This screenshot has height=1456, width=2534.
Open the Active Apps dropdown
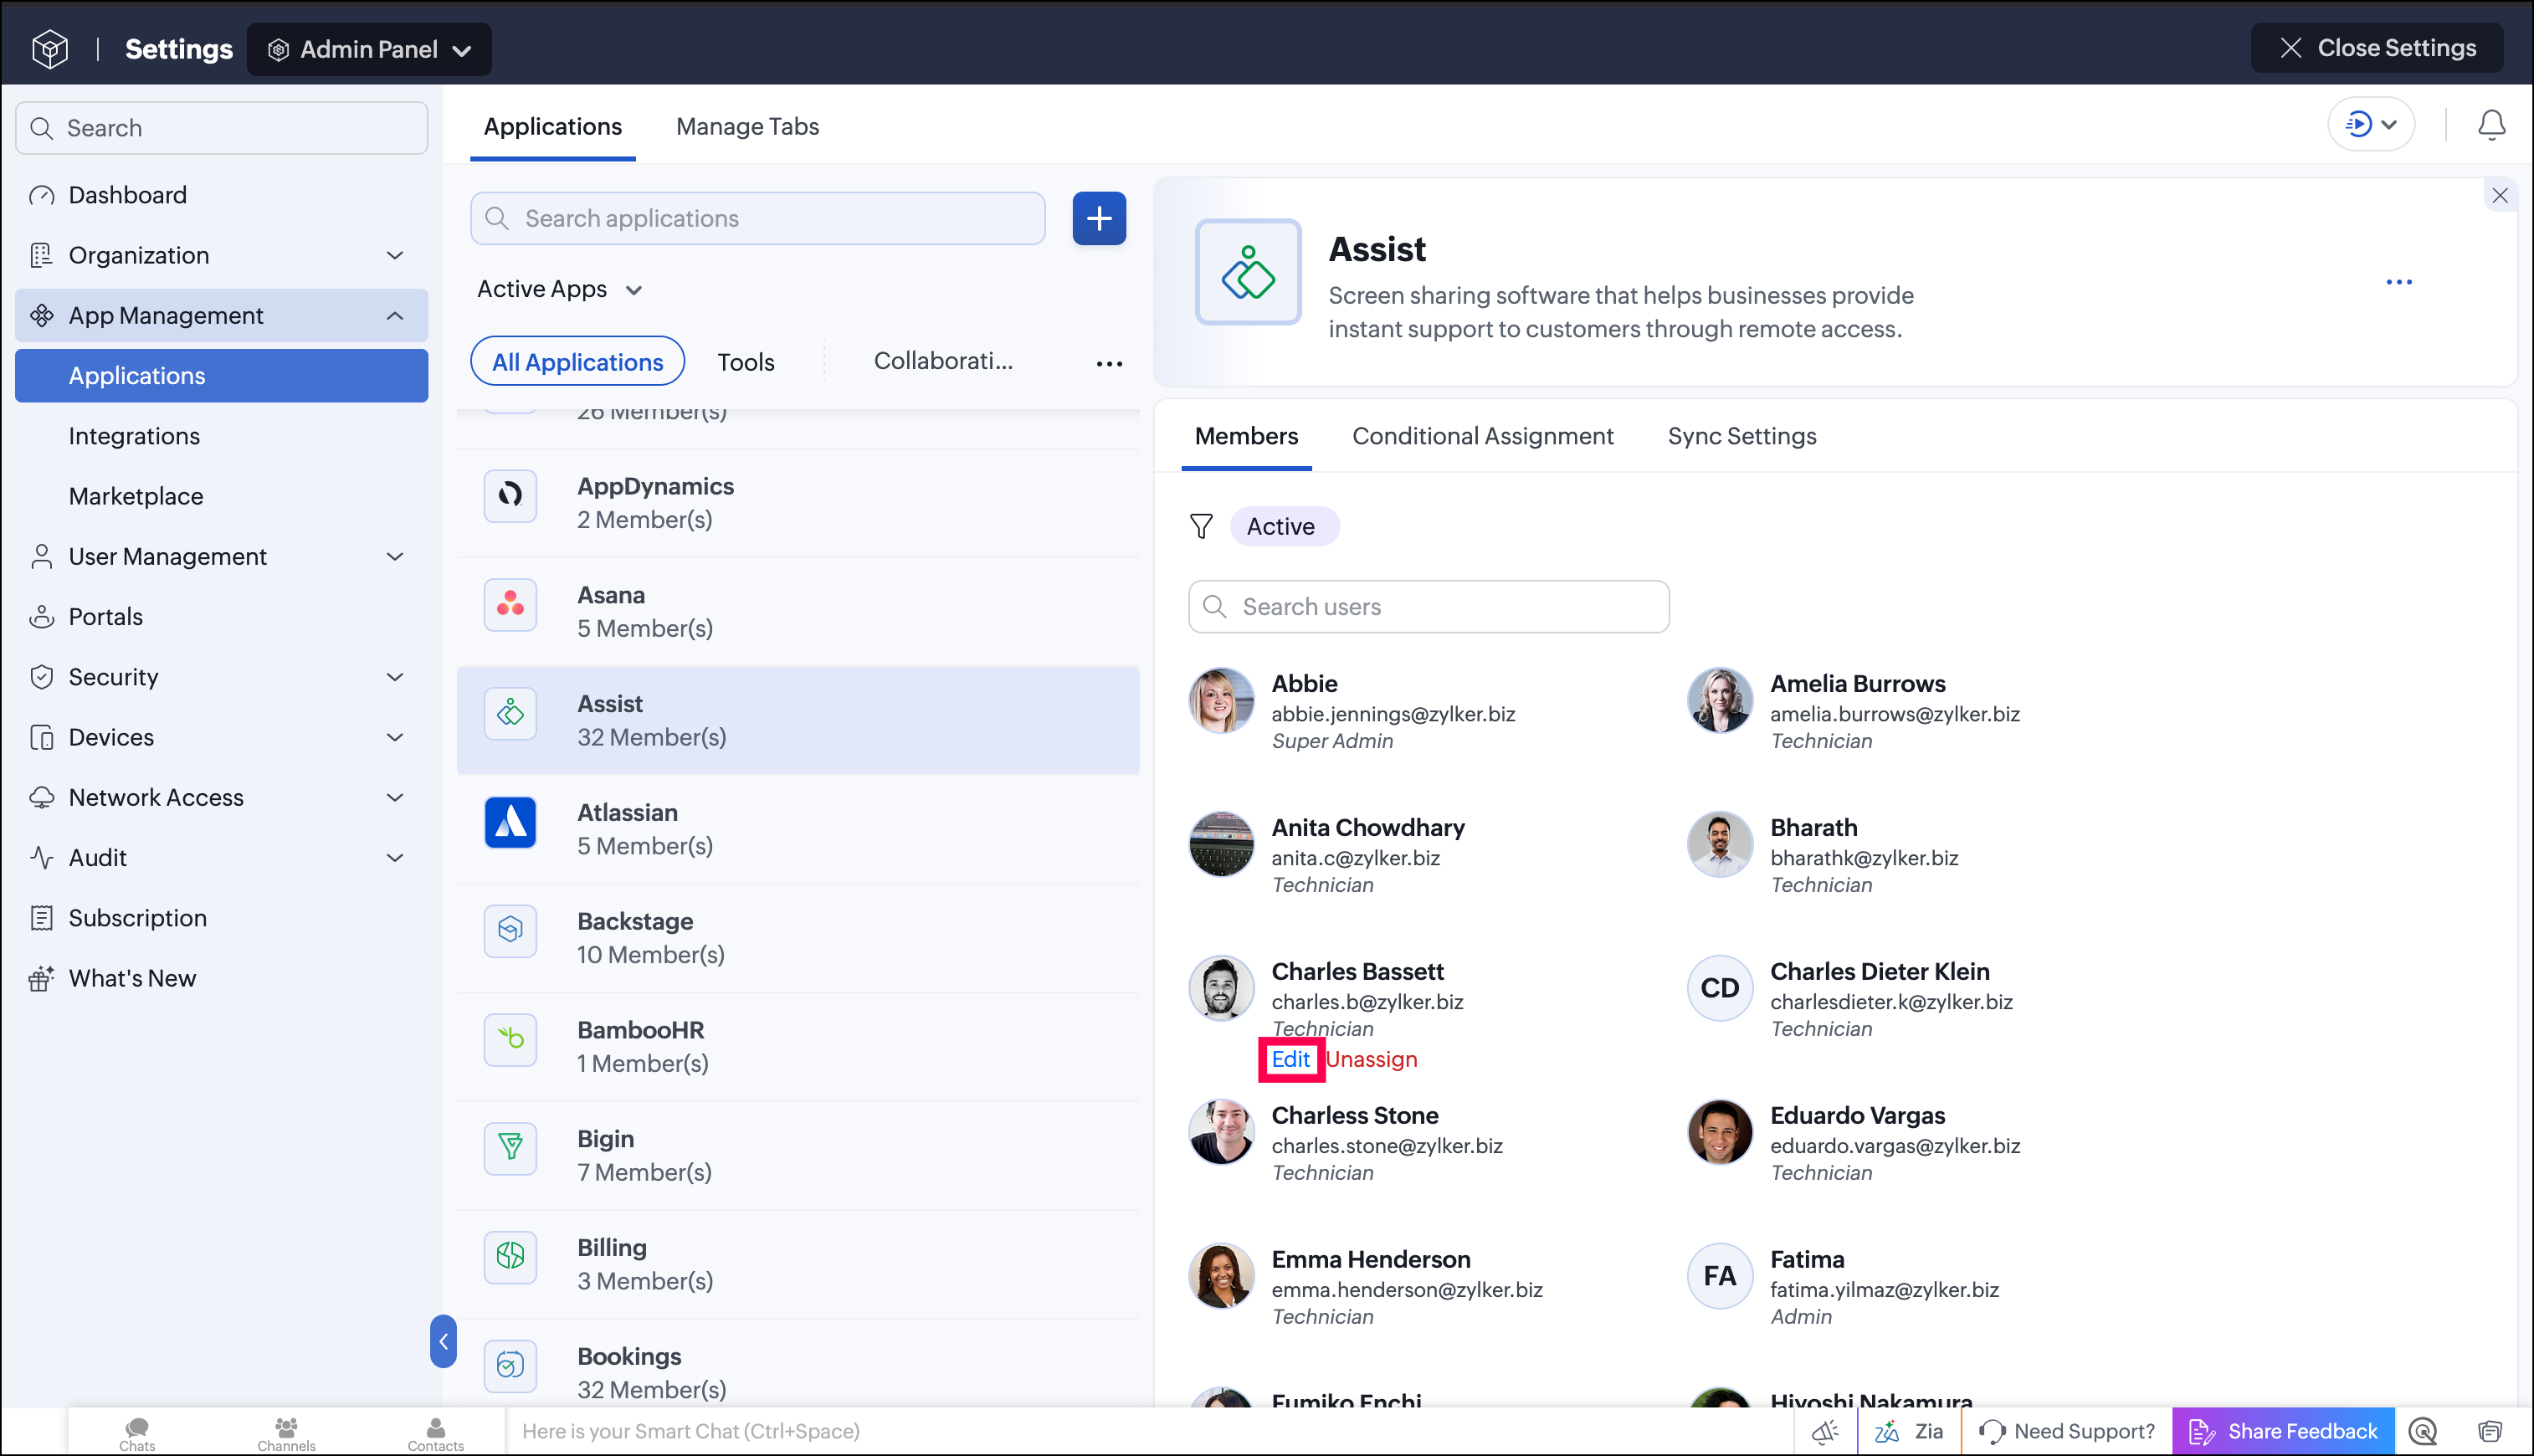click(560, 289)
